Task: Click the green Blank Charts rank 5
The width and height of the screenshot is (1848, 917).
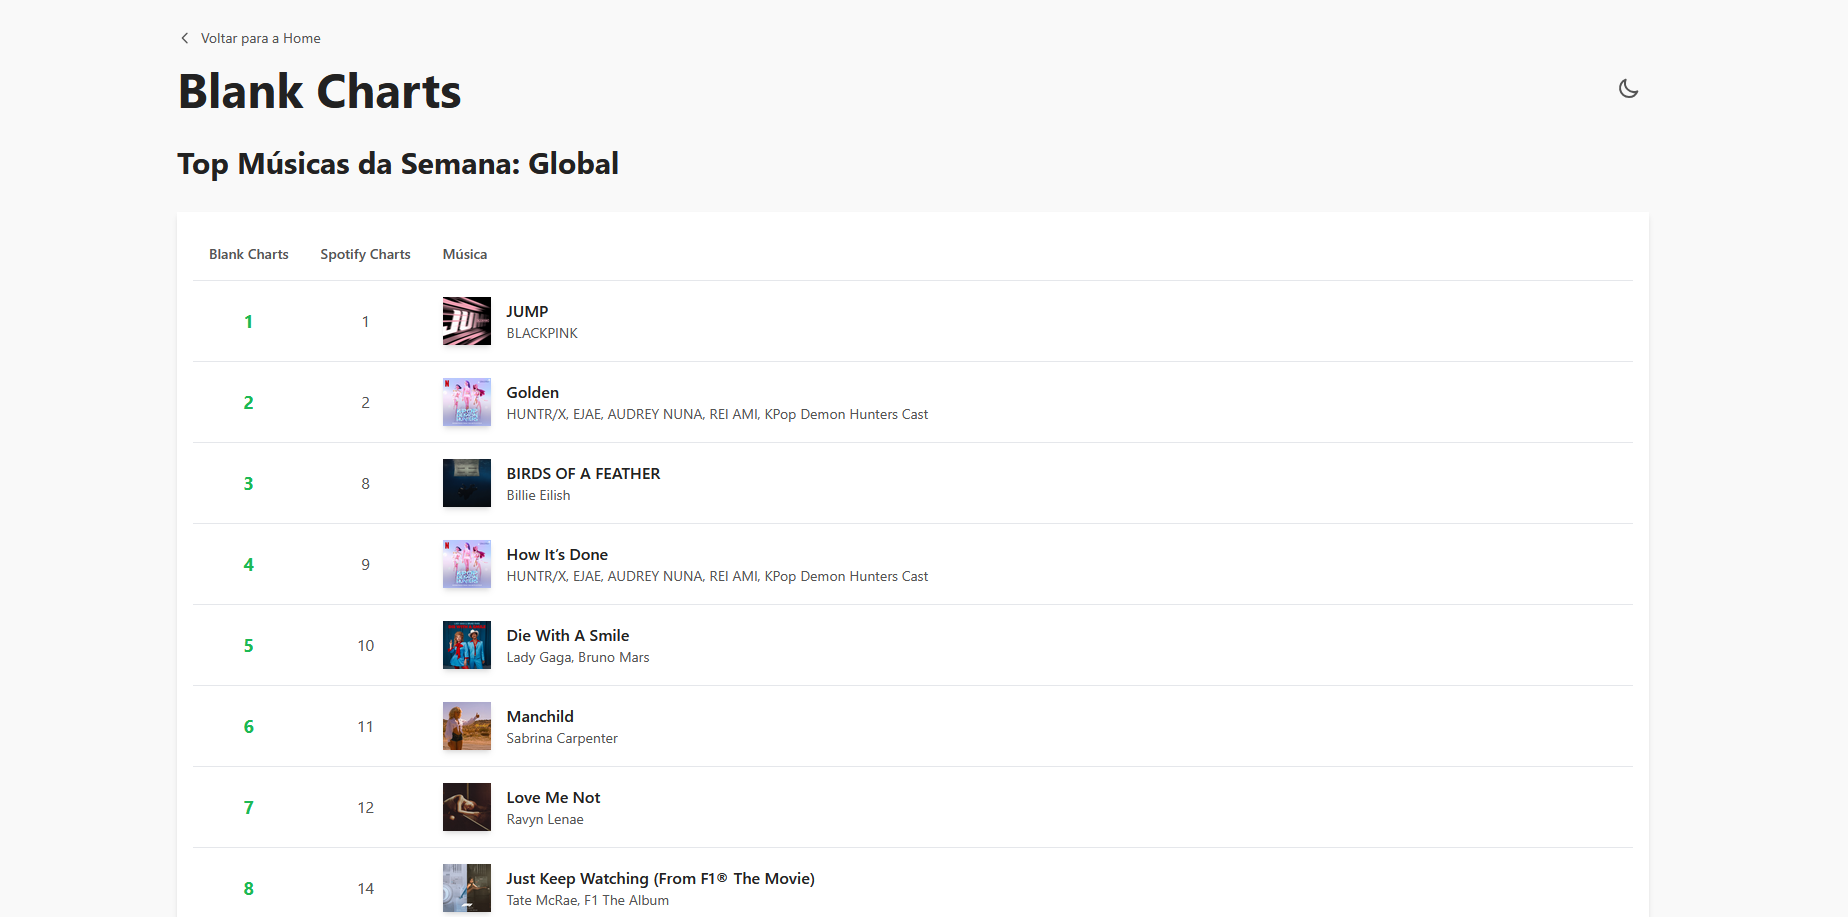Action: 249,646
